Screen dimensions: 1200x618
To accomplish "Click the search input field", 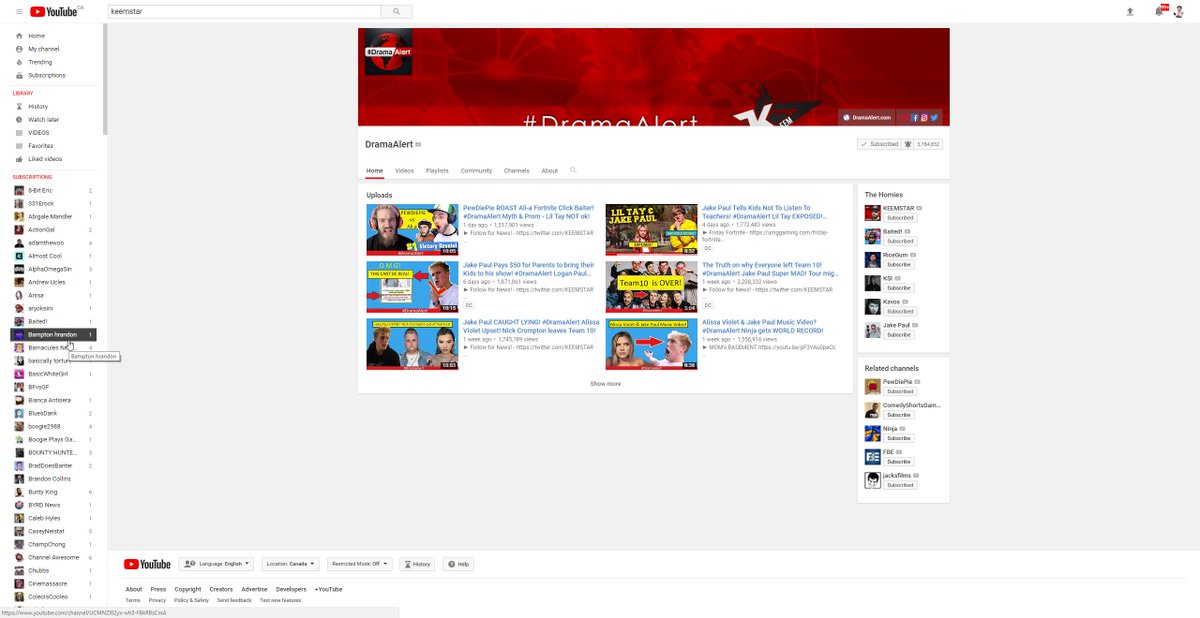I will coord(243,12).
